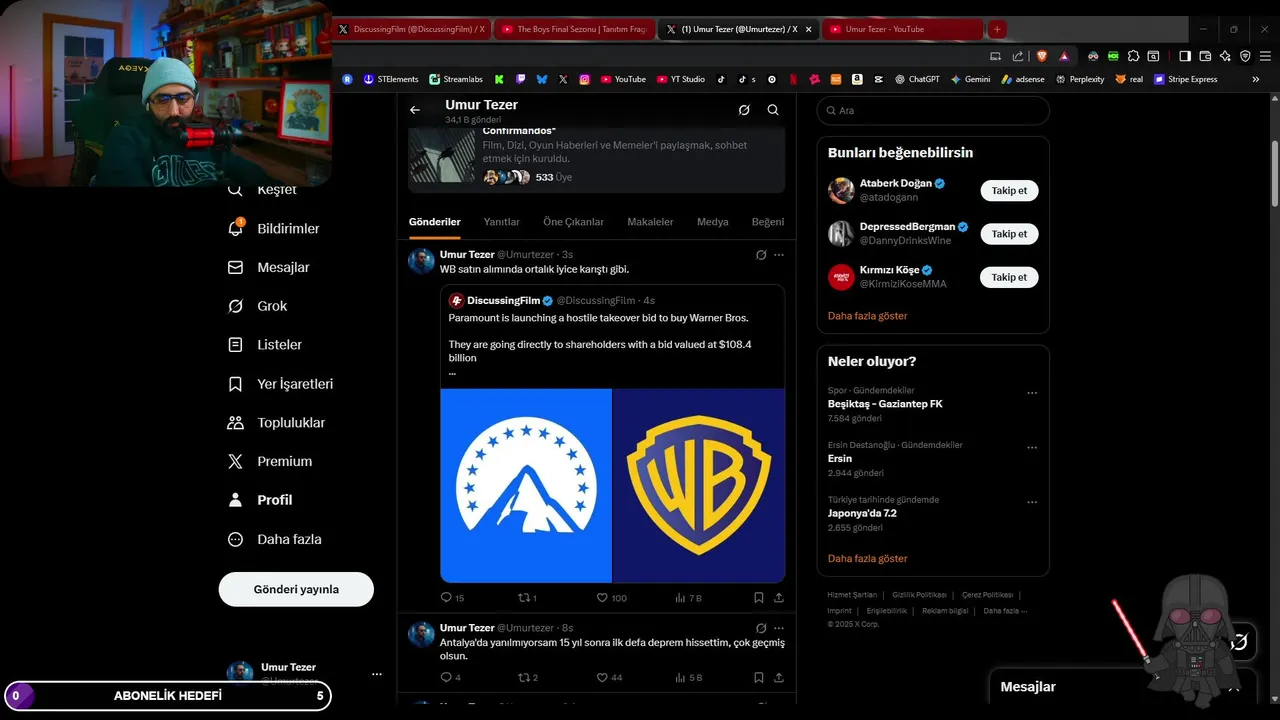This screenshot has width=1280, height=720.
Task: Open the Keşfet search icon in sidebar
Action: coord(235,190)
